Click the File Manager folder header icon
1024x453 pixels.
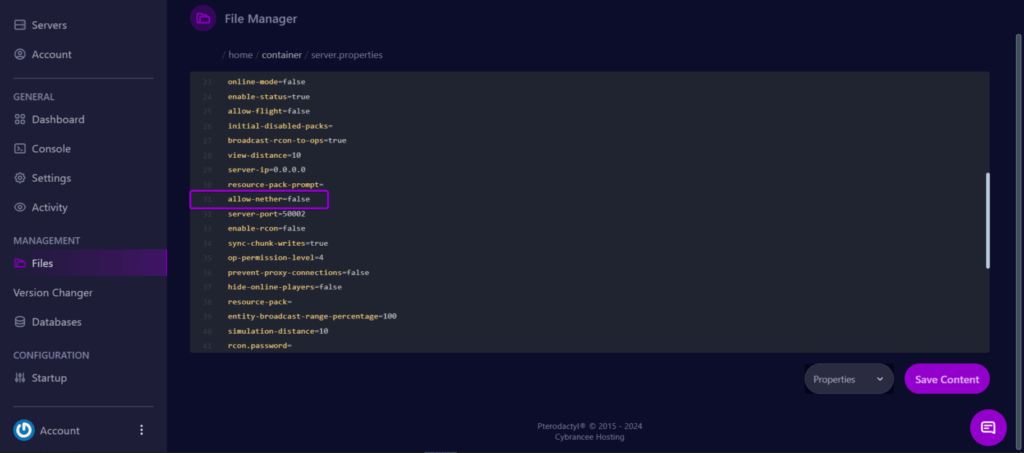(203, 18)
